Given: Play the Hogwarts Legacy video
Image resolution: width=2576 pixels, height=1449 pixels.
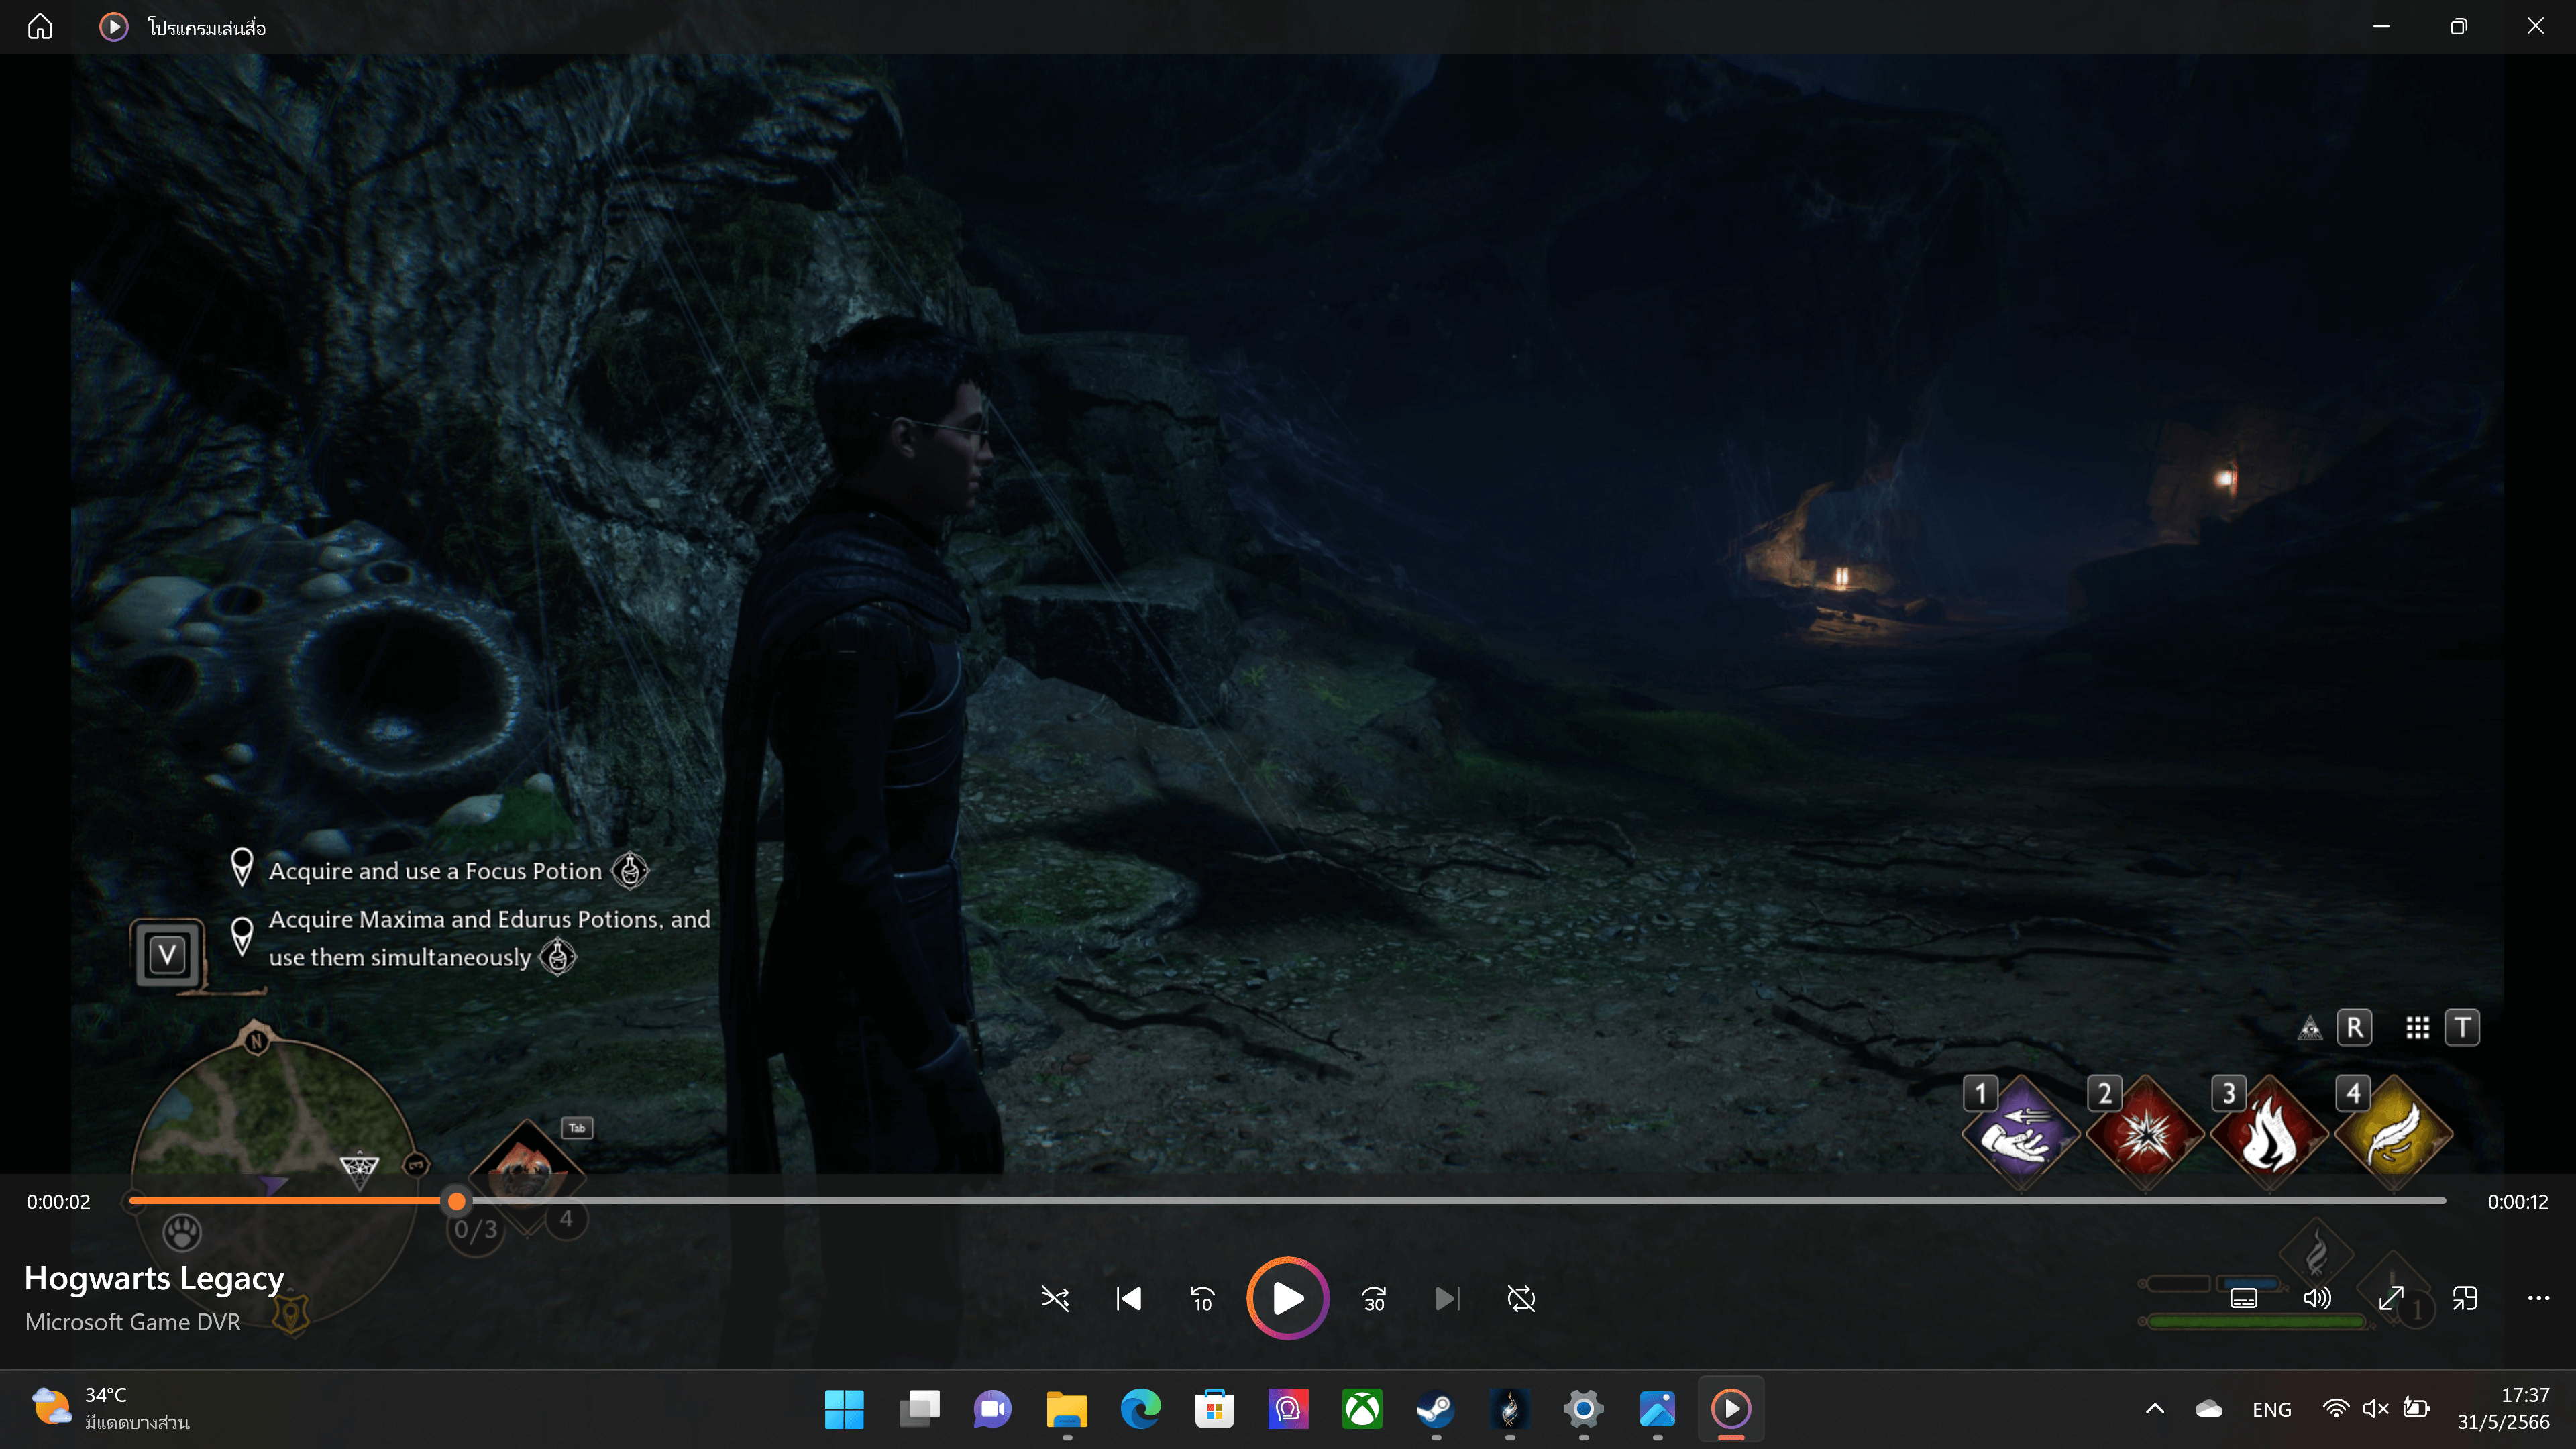Looking at the screenshot, I should (x=1288, y=1299).
